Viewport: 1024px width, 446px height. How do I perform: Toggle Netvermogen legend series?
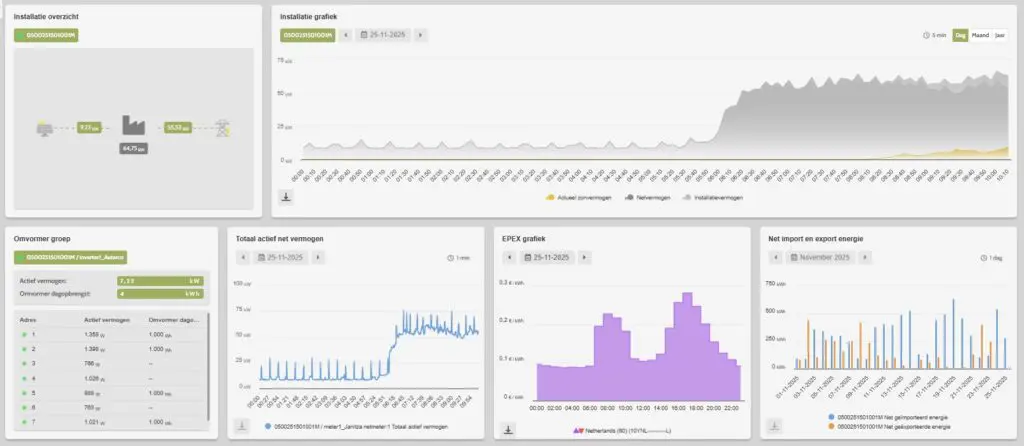coord(648,197)
